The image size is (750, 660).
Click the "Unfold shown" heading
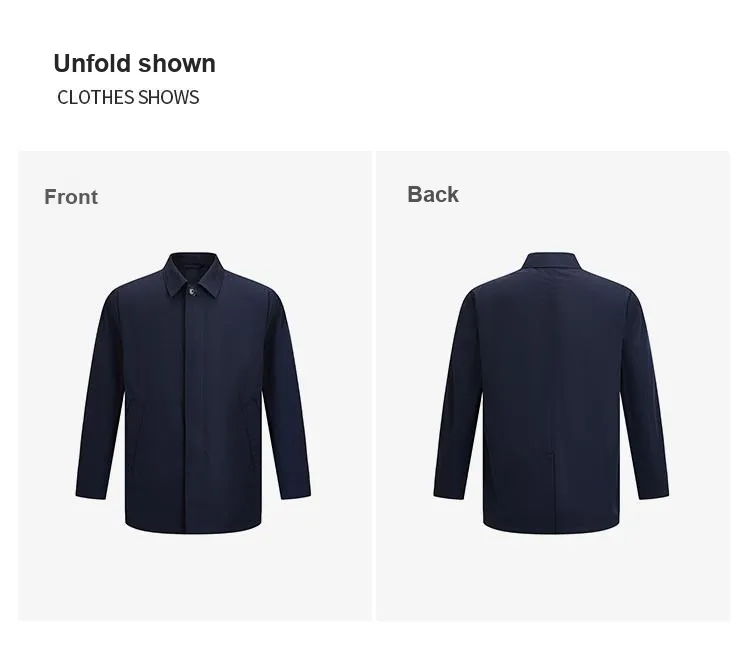click(134, 64)
